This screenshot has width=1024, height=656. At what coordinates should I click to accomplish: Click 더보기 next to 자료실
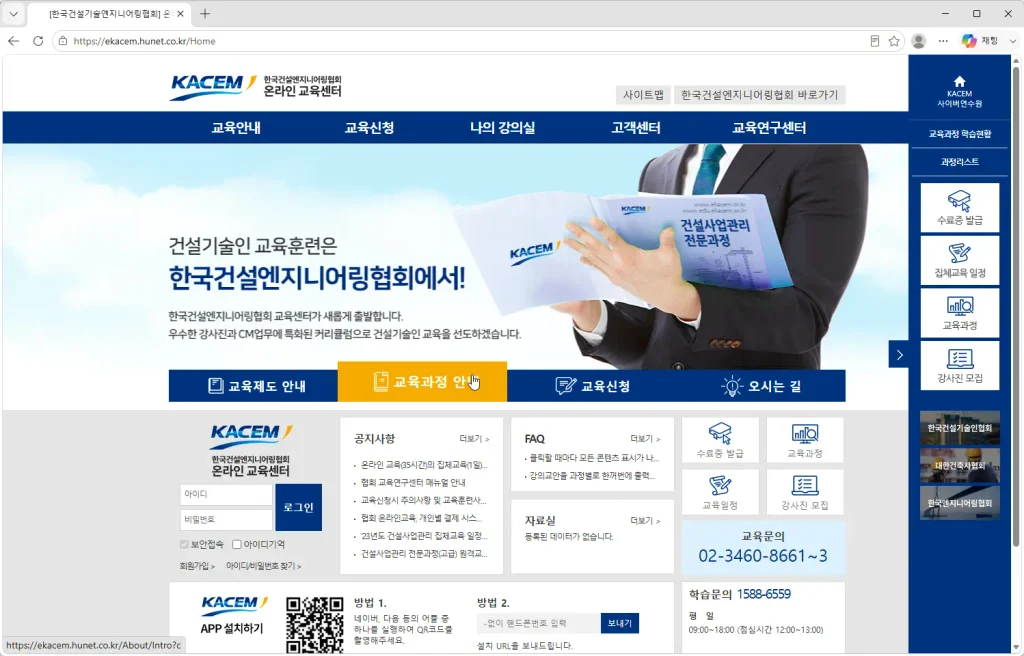645,521
